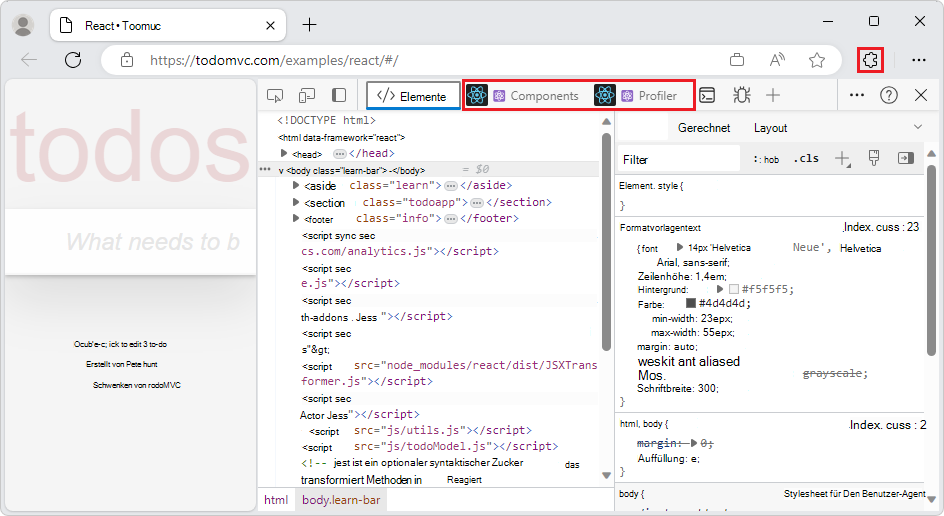Screen dimensions: 944x516
Task: Switch to Layout styles tab
Action: pos(770,128)
